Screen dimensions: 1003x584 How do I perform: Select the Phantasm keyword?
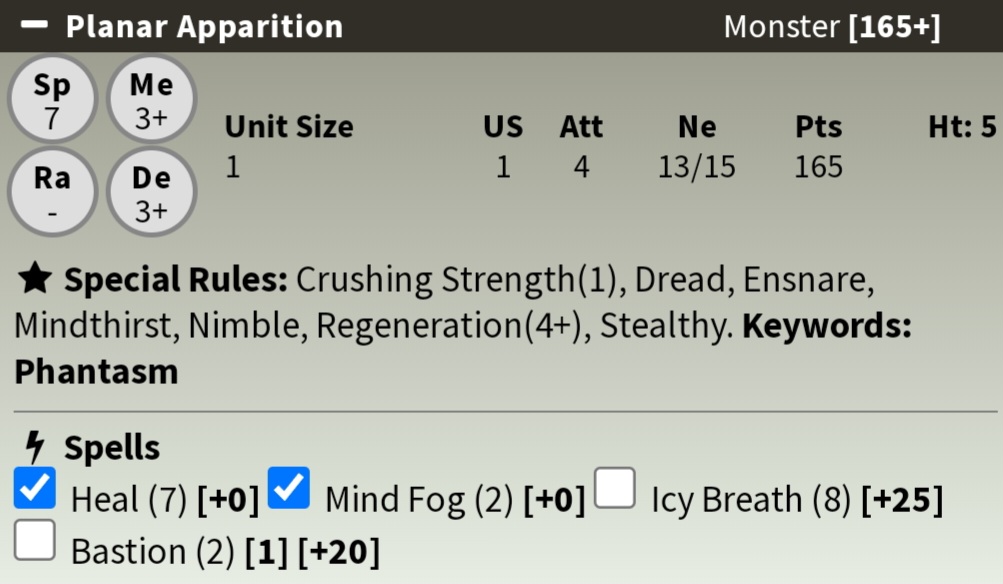click(x=96, y=372)
